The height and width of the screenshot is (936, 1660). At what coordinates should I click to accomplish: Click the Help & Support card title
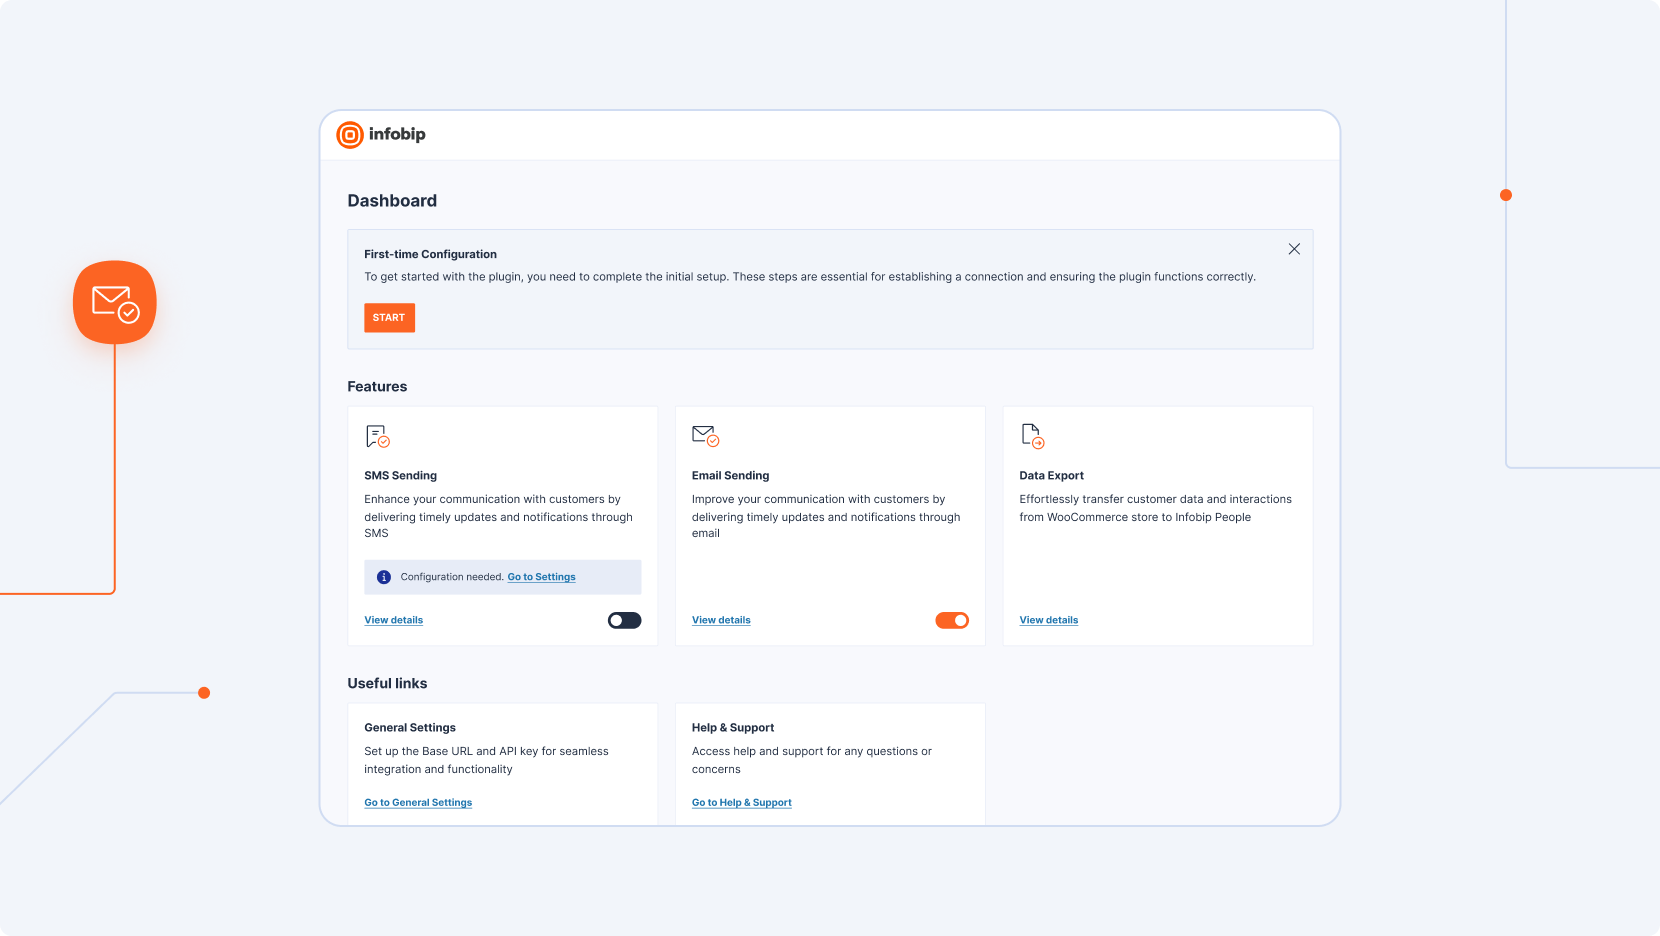733,728
